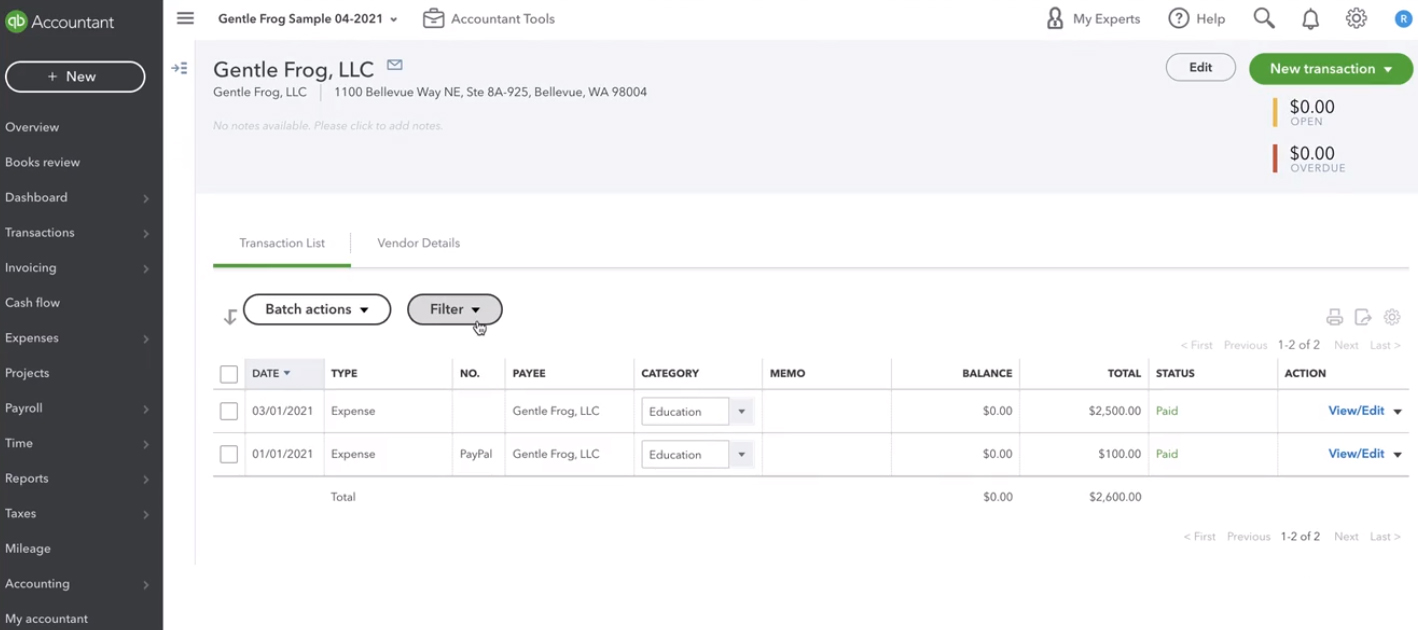Open the New transaction dropdown arrow
This screenshot has width=1418, height=630.
click(x=1388, y=69)
